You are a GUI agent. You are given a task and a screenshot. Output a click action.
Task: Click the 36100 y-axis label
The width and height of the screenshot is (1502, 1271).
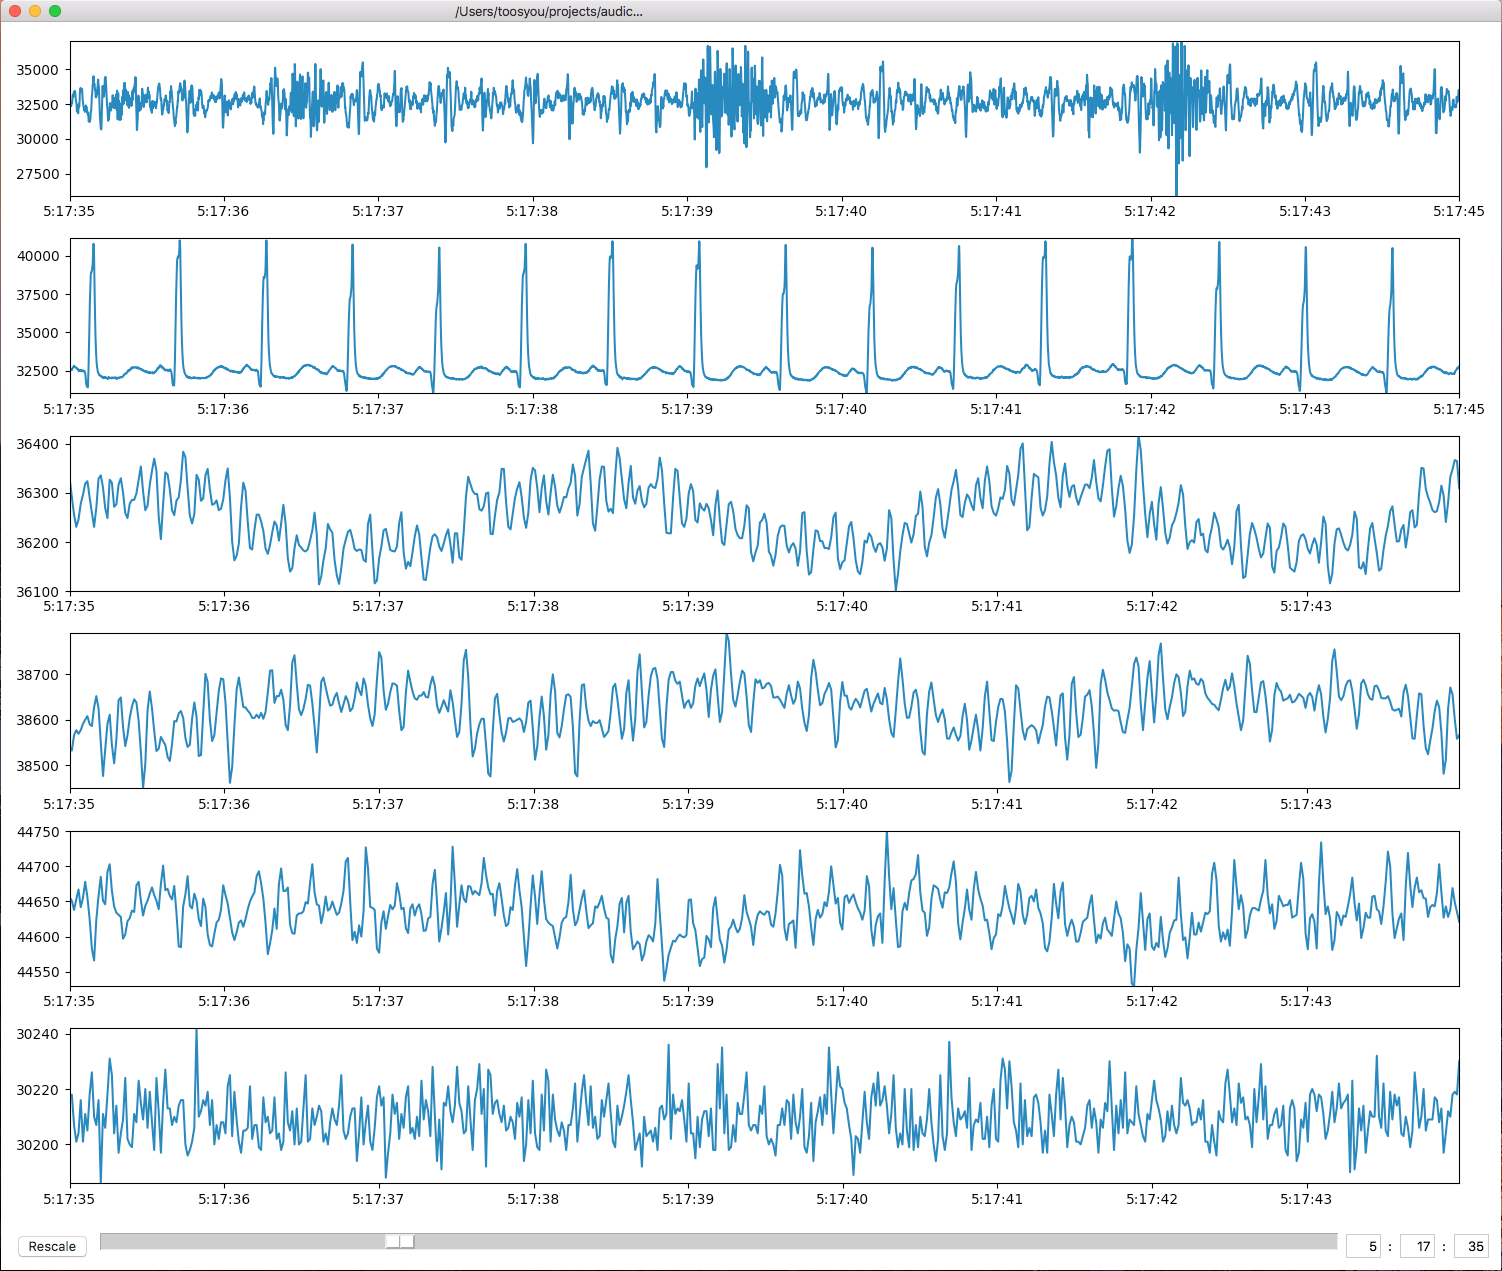tap(38, 592)
